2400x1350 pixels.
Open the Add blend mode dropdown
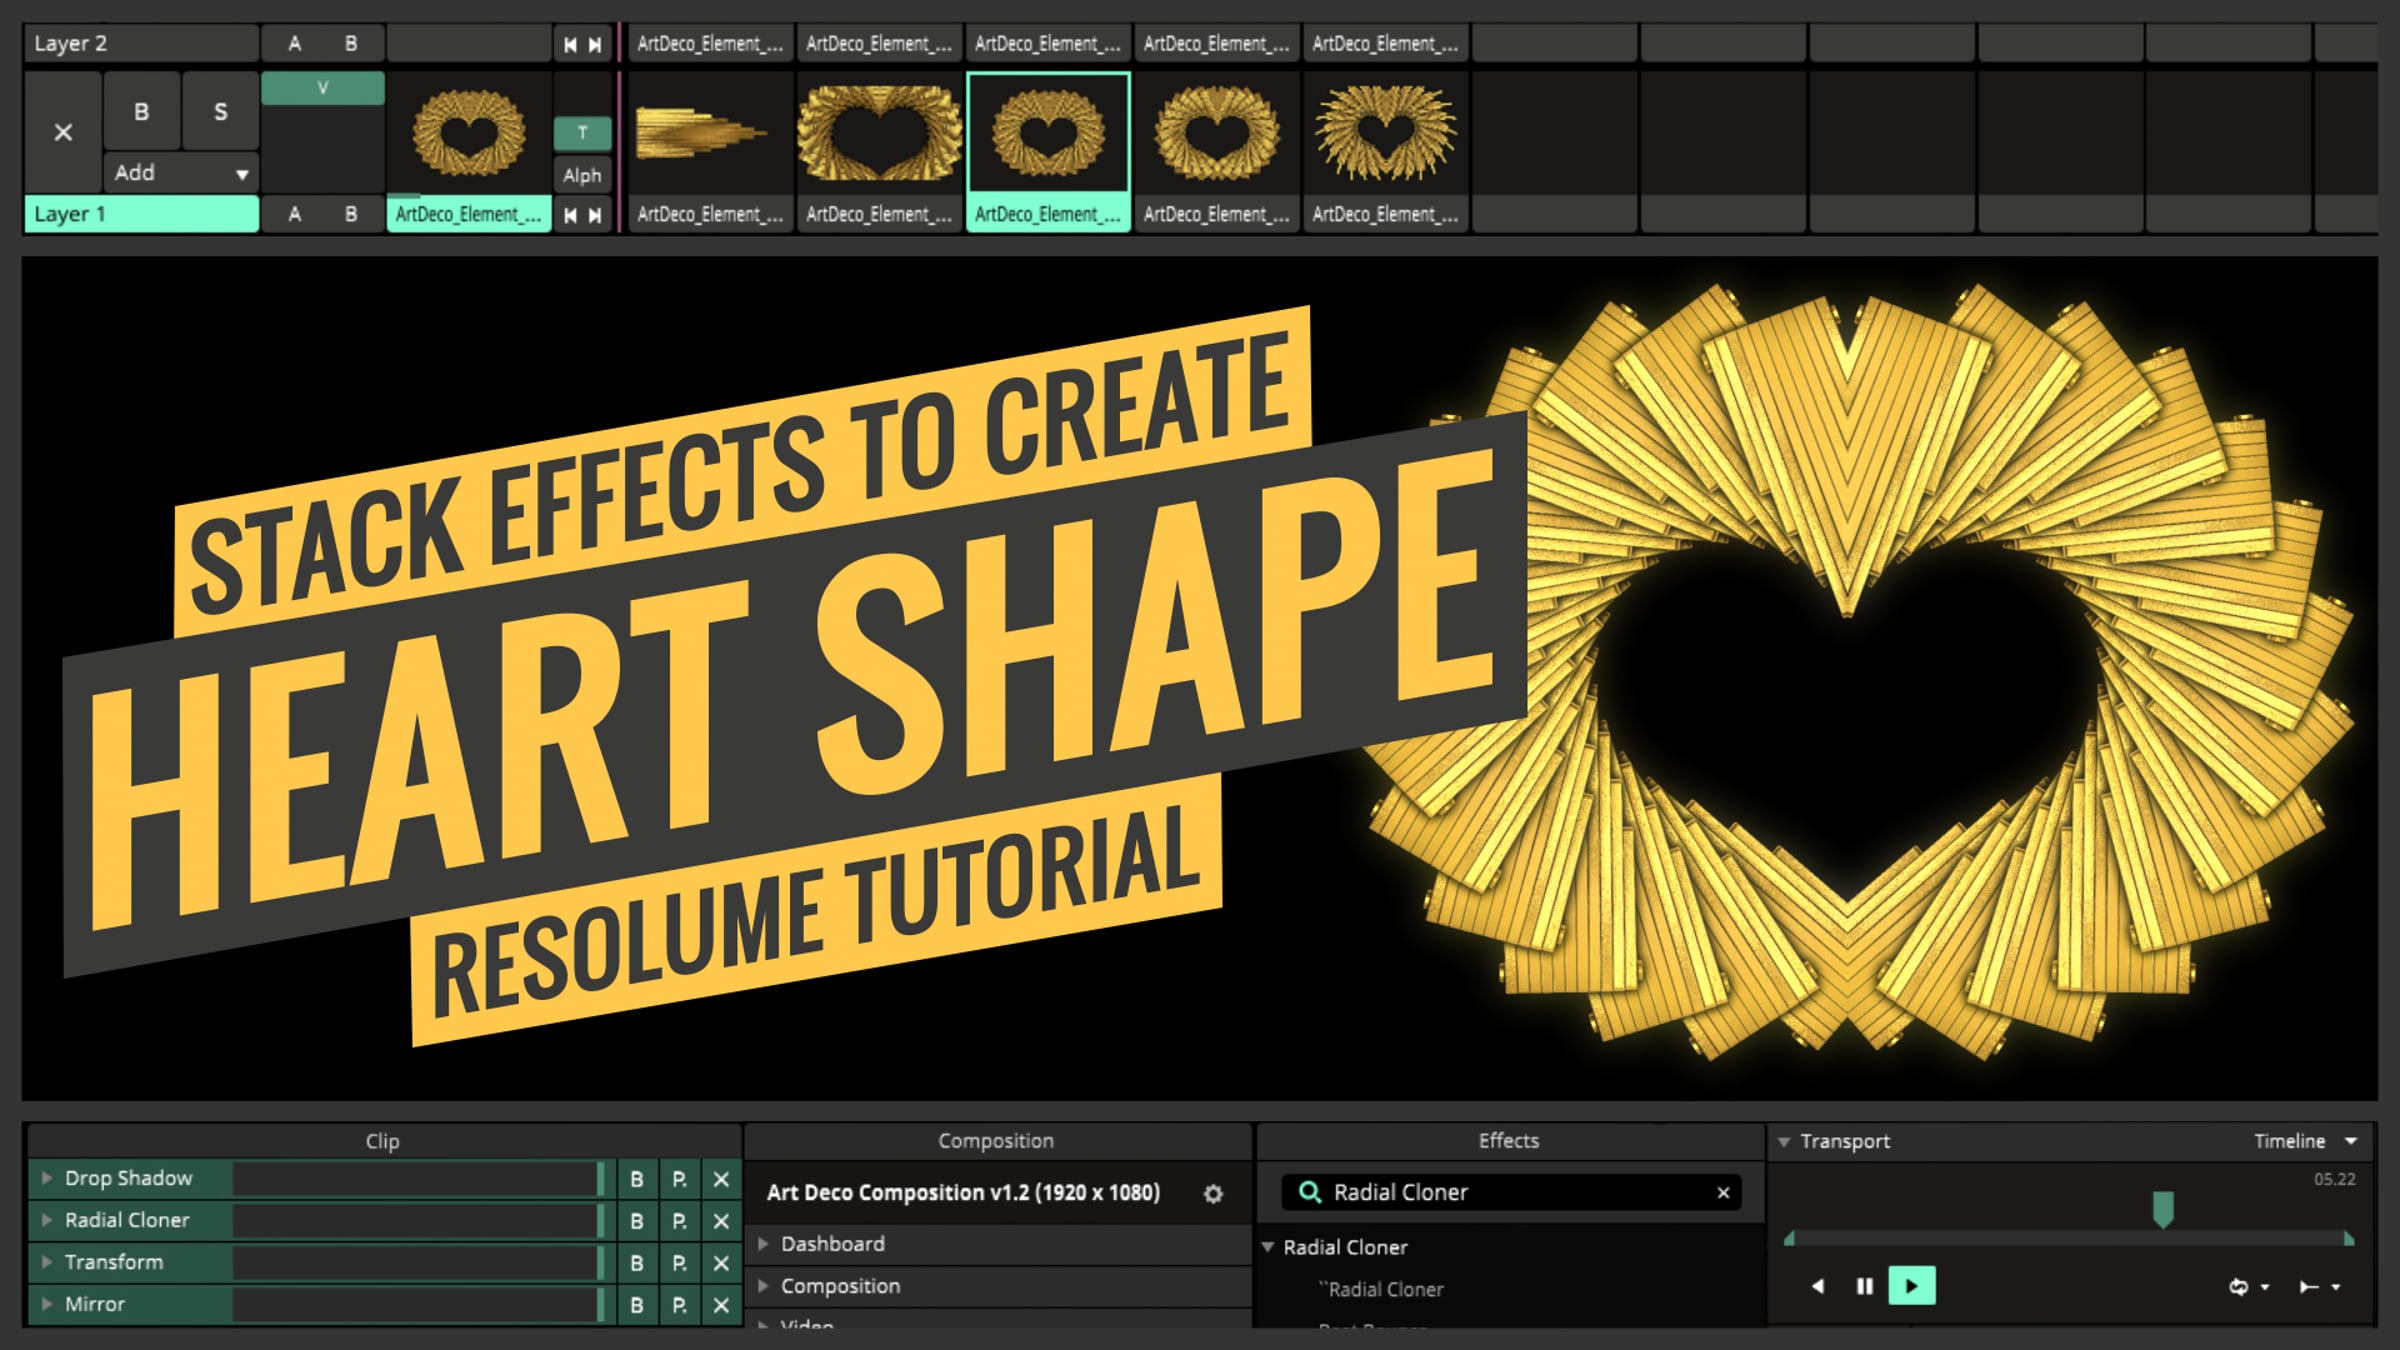click(181, 173)
